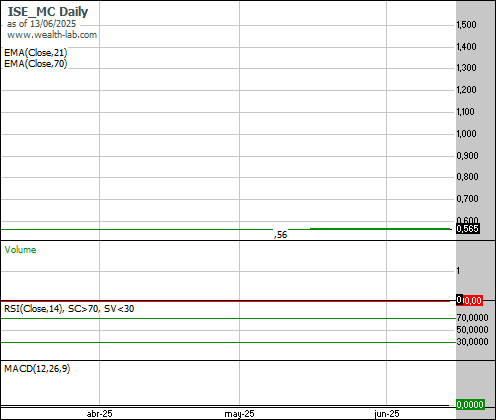This screenshot has width=496, height=420.
Task: Click the 0,700 price axis label
Action: coord(467,199)
